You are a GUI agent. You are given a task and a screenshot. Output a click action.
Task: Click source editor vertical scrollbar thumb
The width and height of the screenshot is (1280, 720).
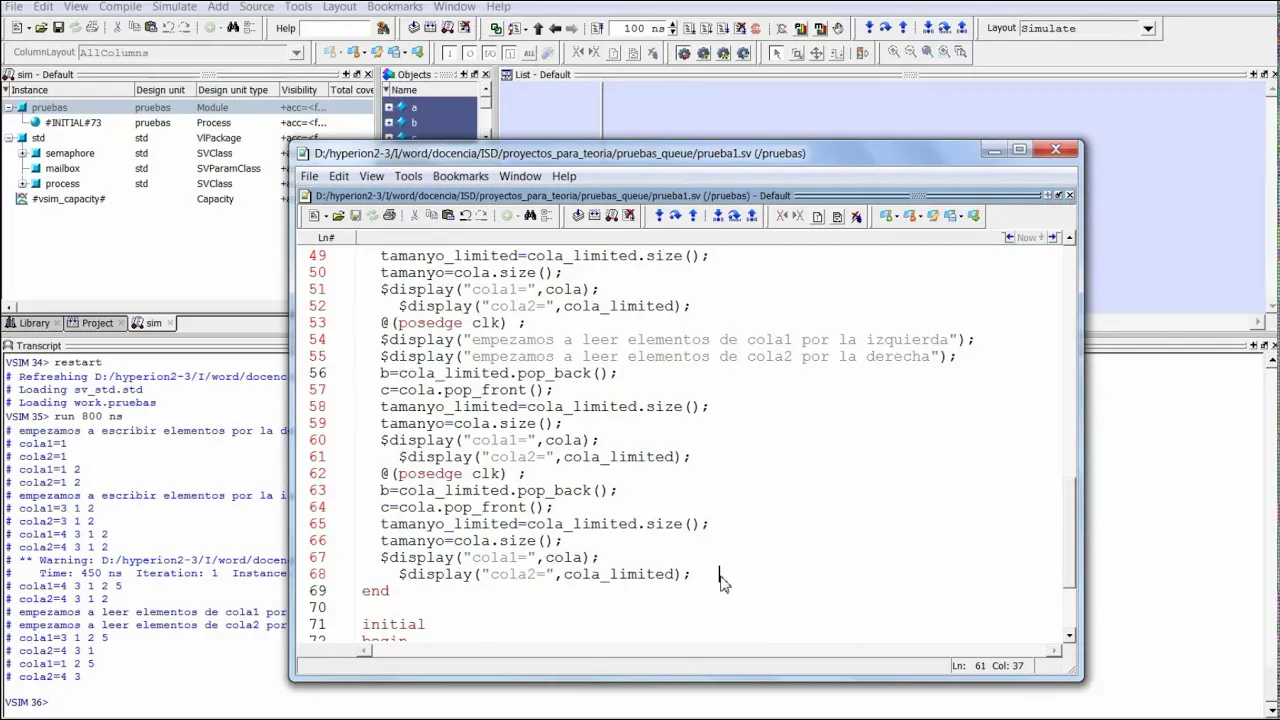click(1069, 532)
